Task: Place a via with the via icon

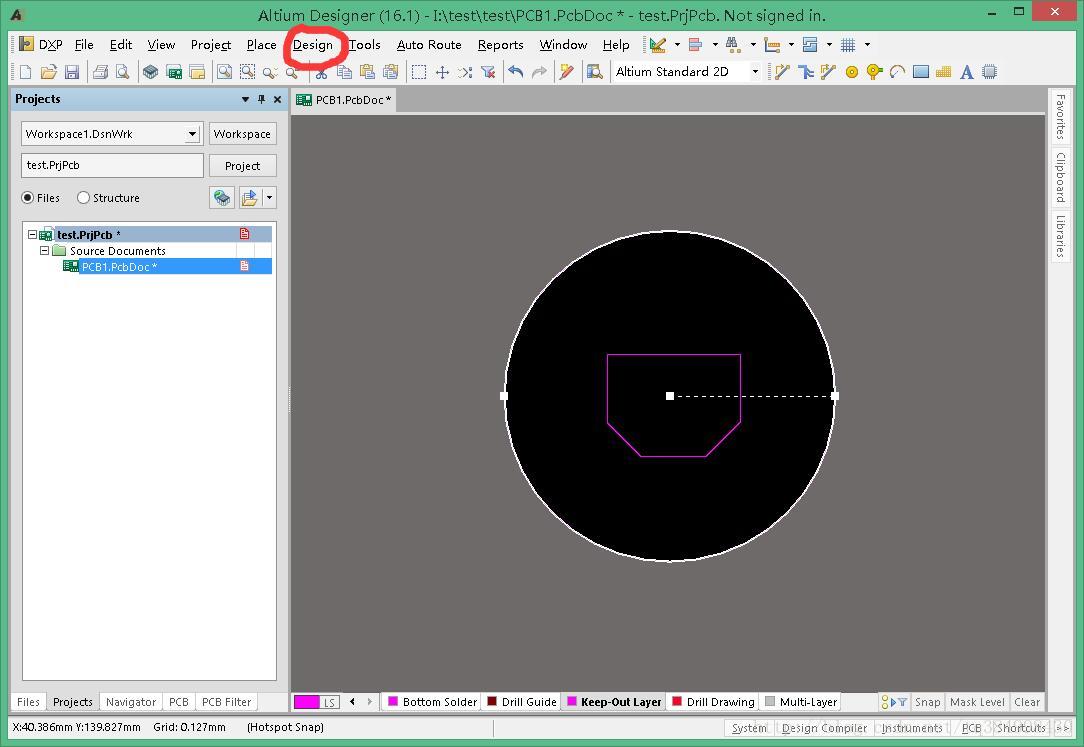Action: (875, 72)
